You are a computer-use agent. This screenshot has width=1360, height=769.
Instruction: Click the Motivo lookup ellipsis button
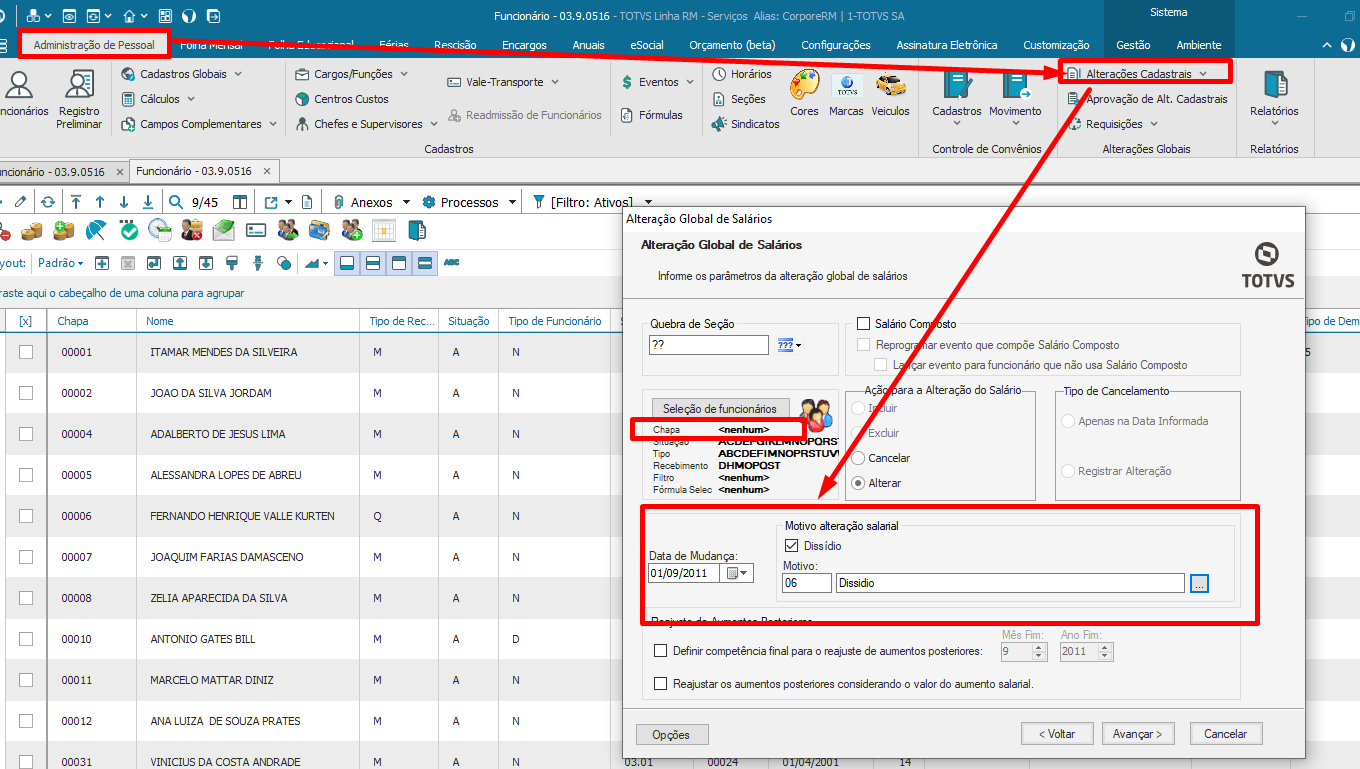[1199, 583]
